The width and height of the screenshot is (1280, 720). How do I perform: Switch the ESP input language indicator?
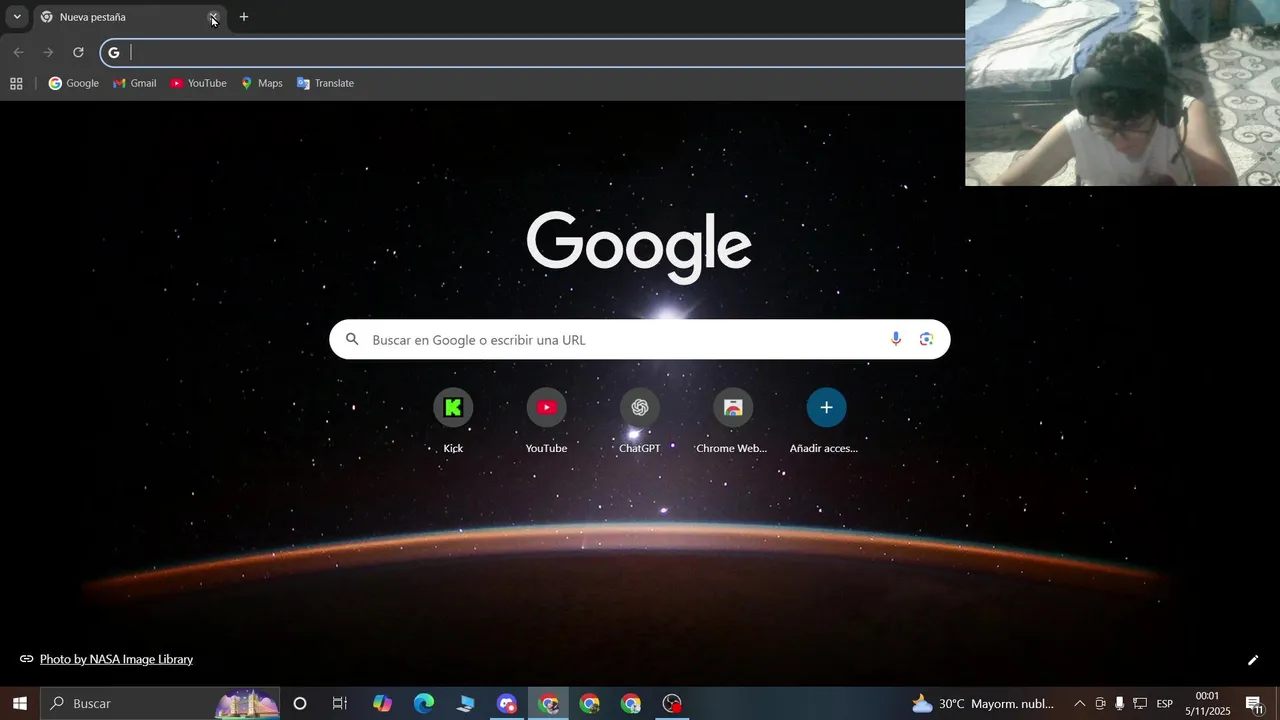(x=1165, y=704)
